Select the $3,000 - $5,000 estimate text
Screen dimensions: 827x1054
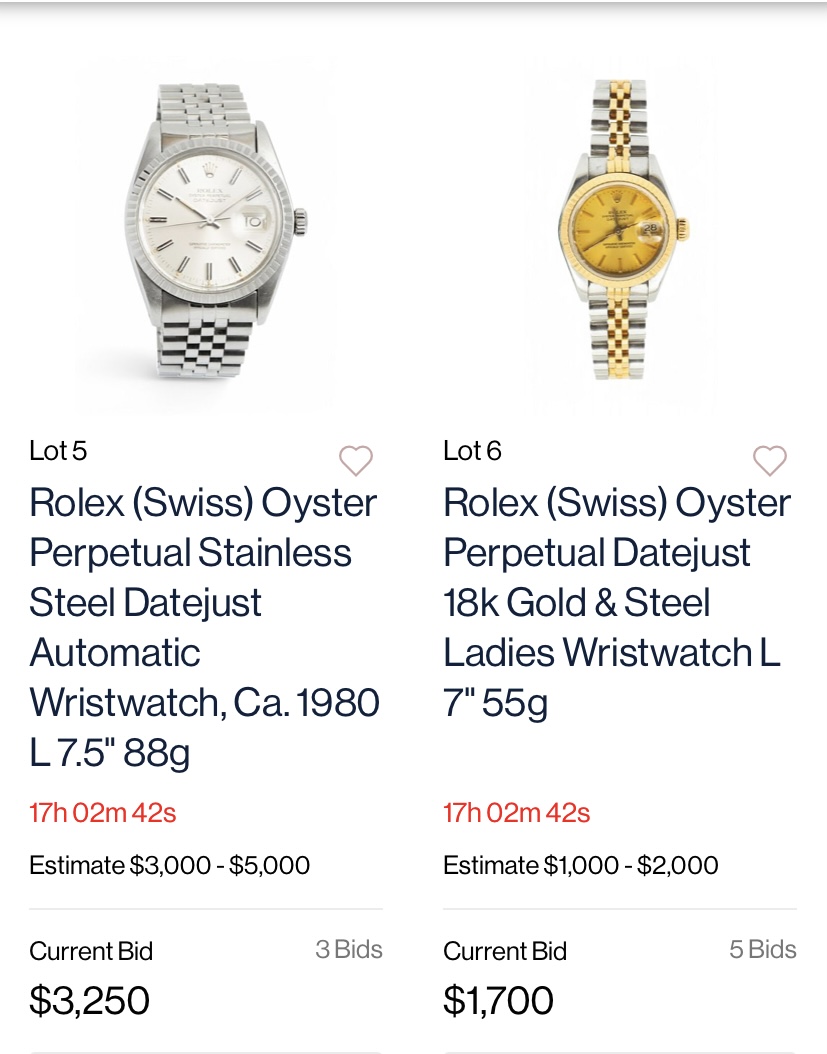coord(220,865)
